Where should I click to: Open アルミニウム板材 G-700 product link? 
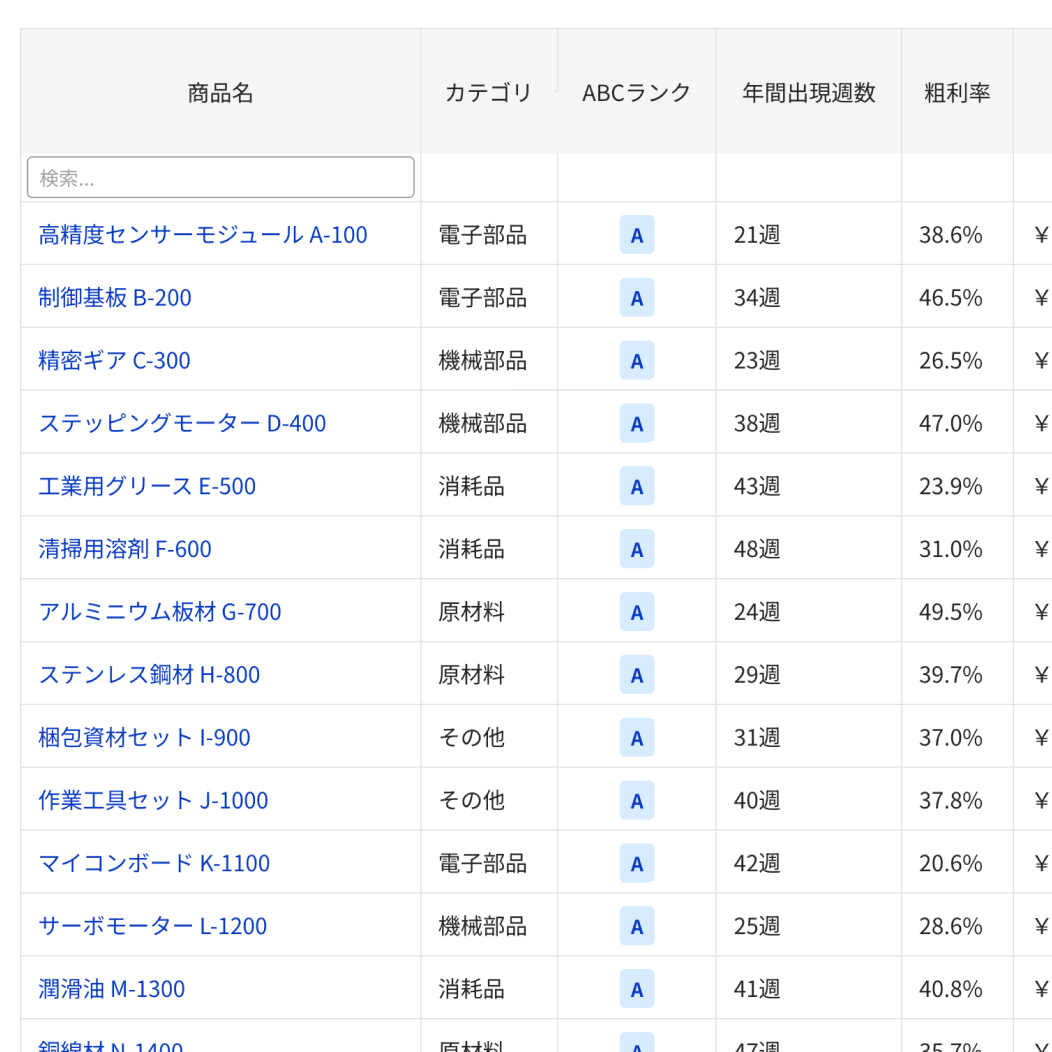point(160,612)
